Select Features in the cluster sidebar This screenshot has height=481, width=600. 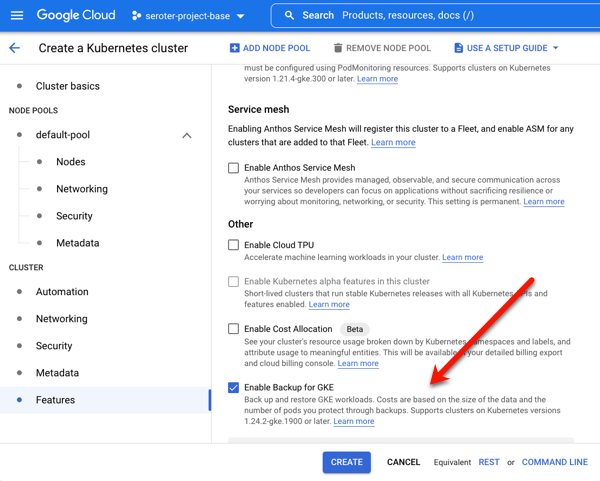(x=55, y=400)
